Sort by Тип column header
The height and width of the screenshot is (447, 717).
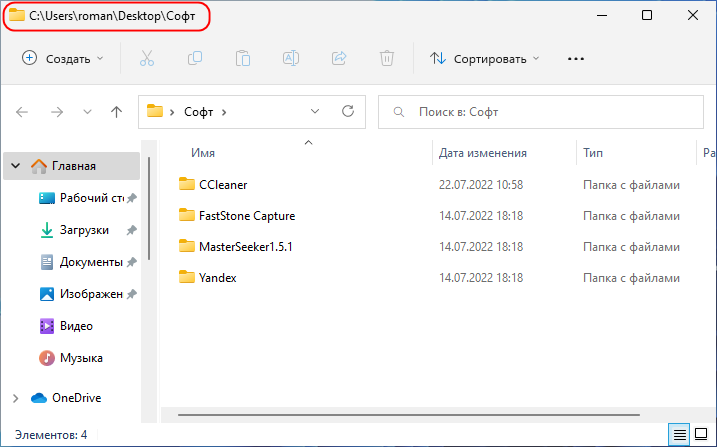(x=593, y=153)
